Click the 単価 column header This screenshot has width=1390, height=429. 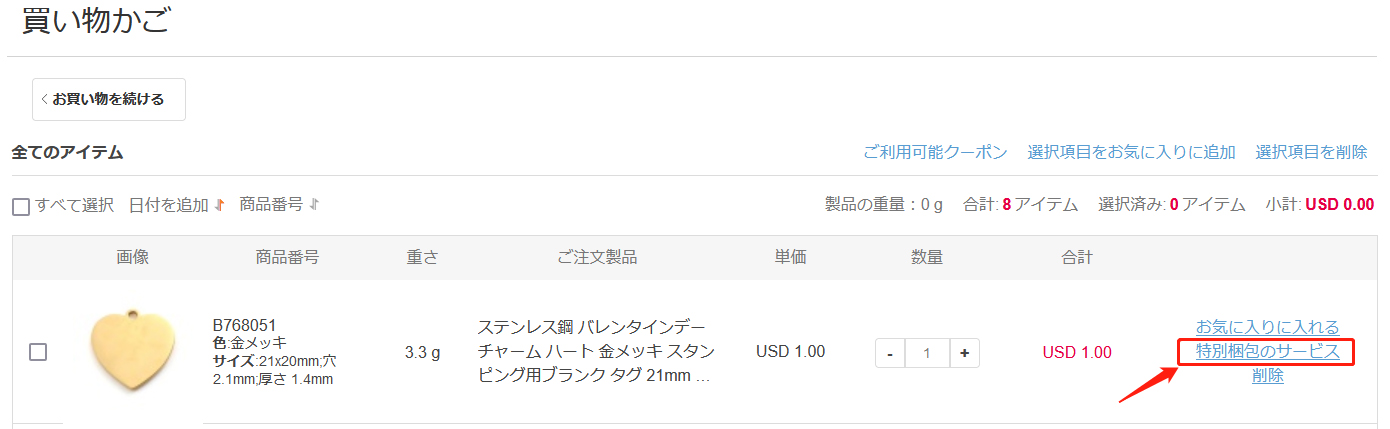(790, 257)
